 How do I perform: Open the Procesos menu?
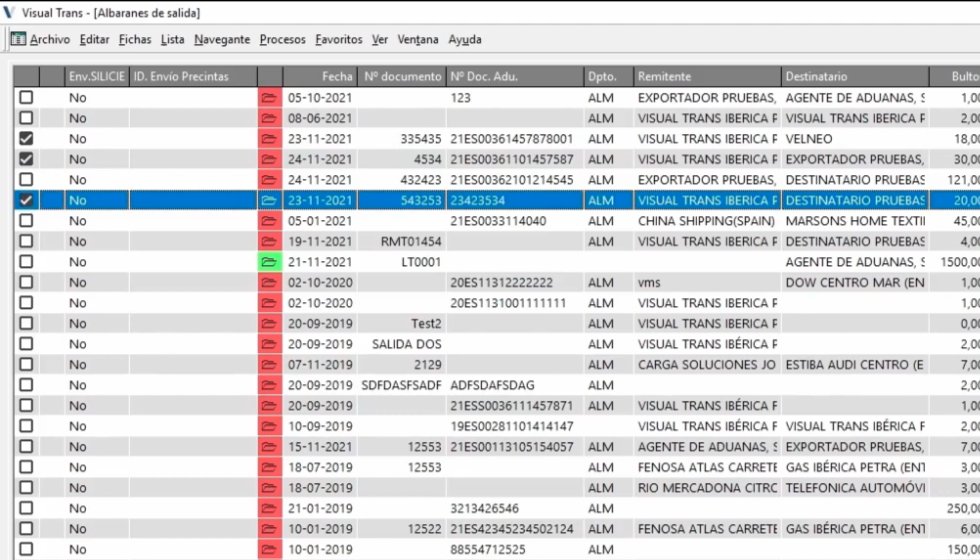pyautogui.click(x=282, y=39)
